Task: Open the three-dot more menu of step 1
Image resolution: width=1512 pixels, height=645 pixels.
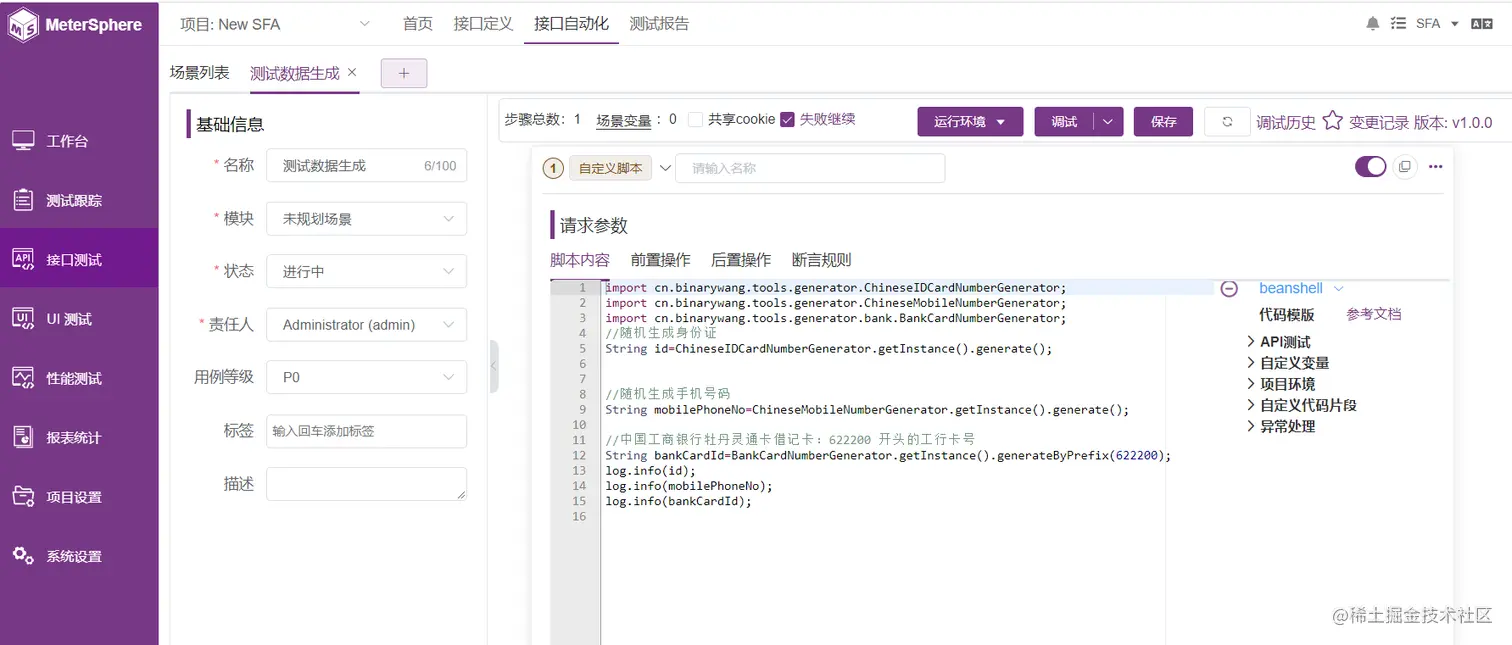Action: coord(1436,167)
